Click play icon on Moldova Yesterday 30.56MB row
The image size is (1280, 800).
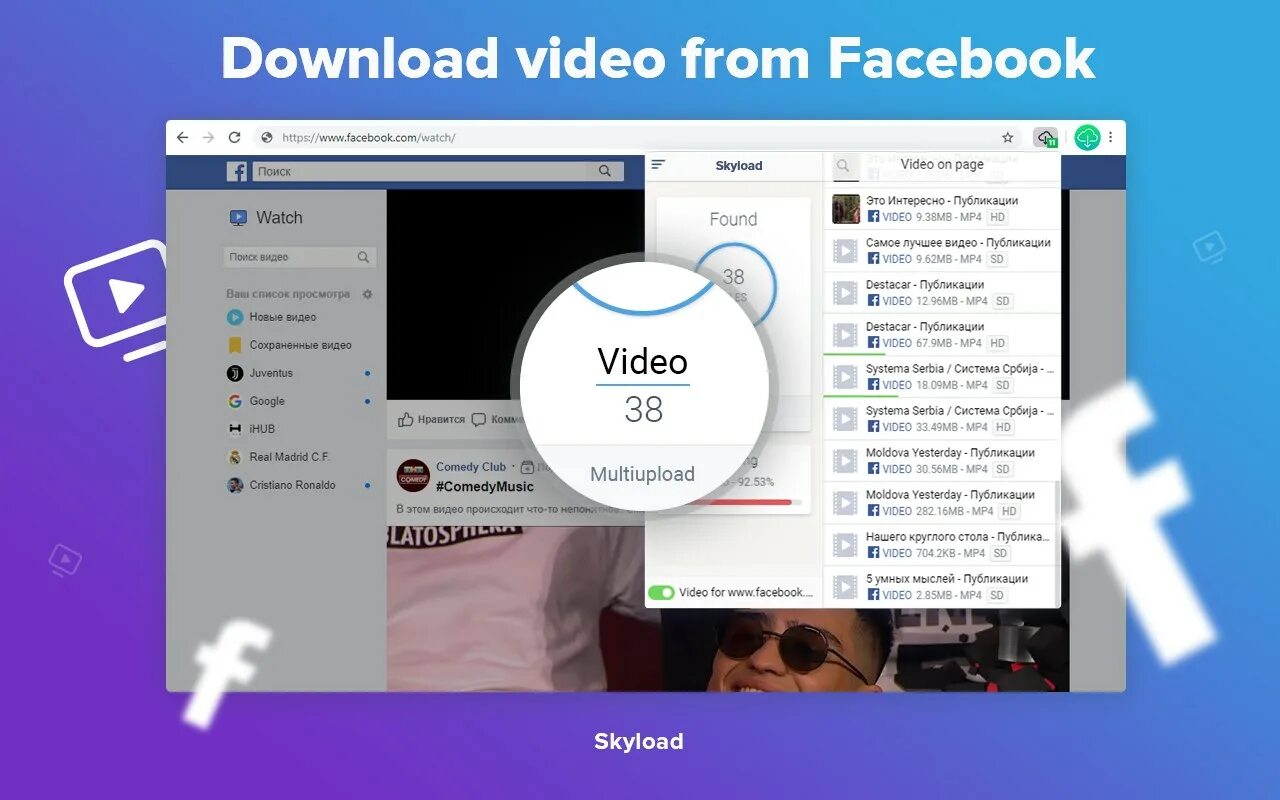tap(846, 461)
